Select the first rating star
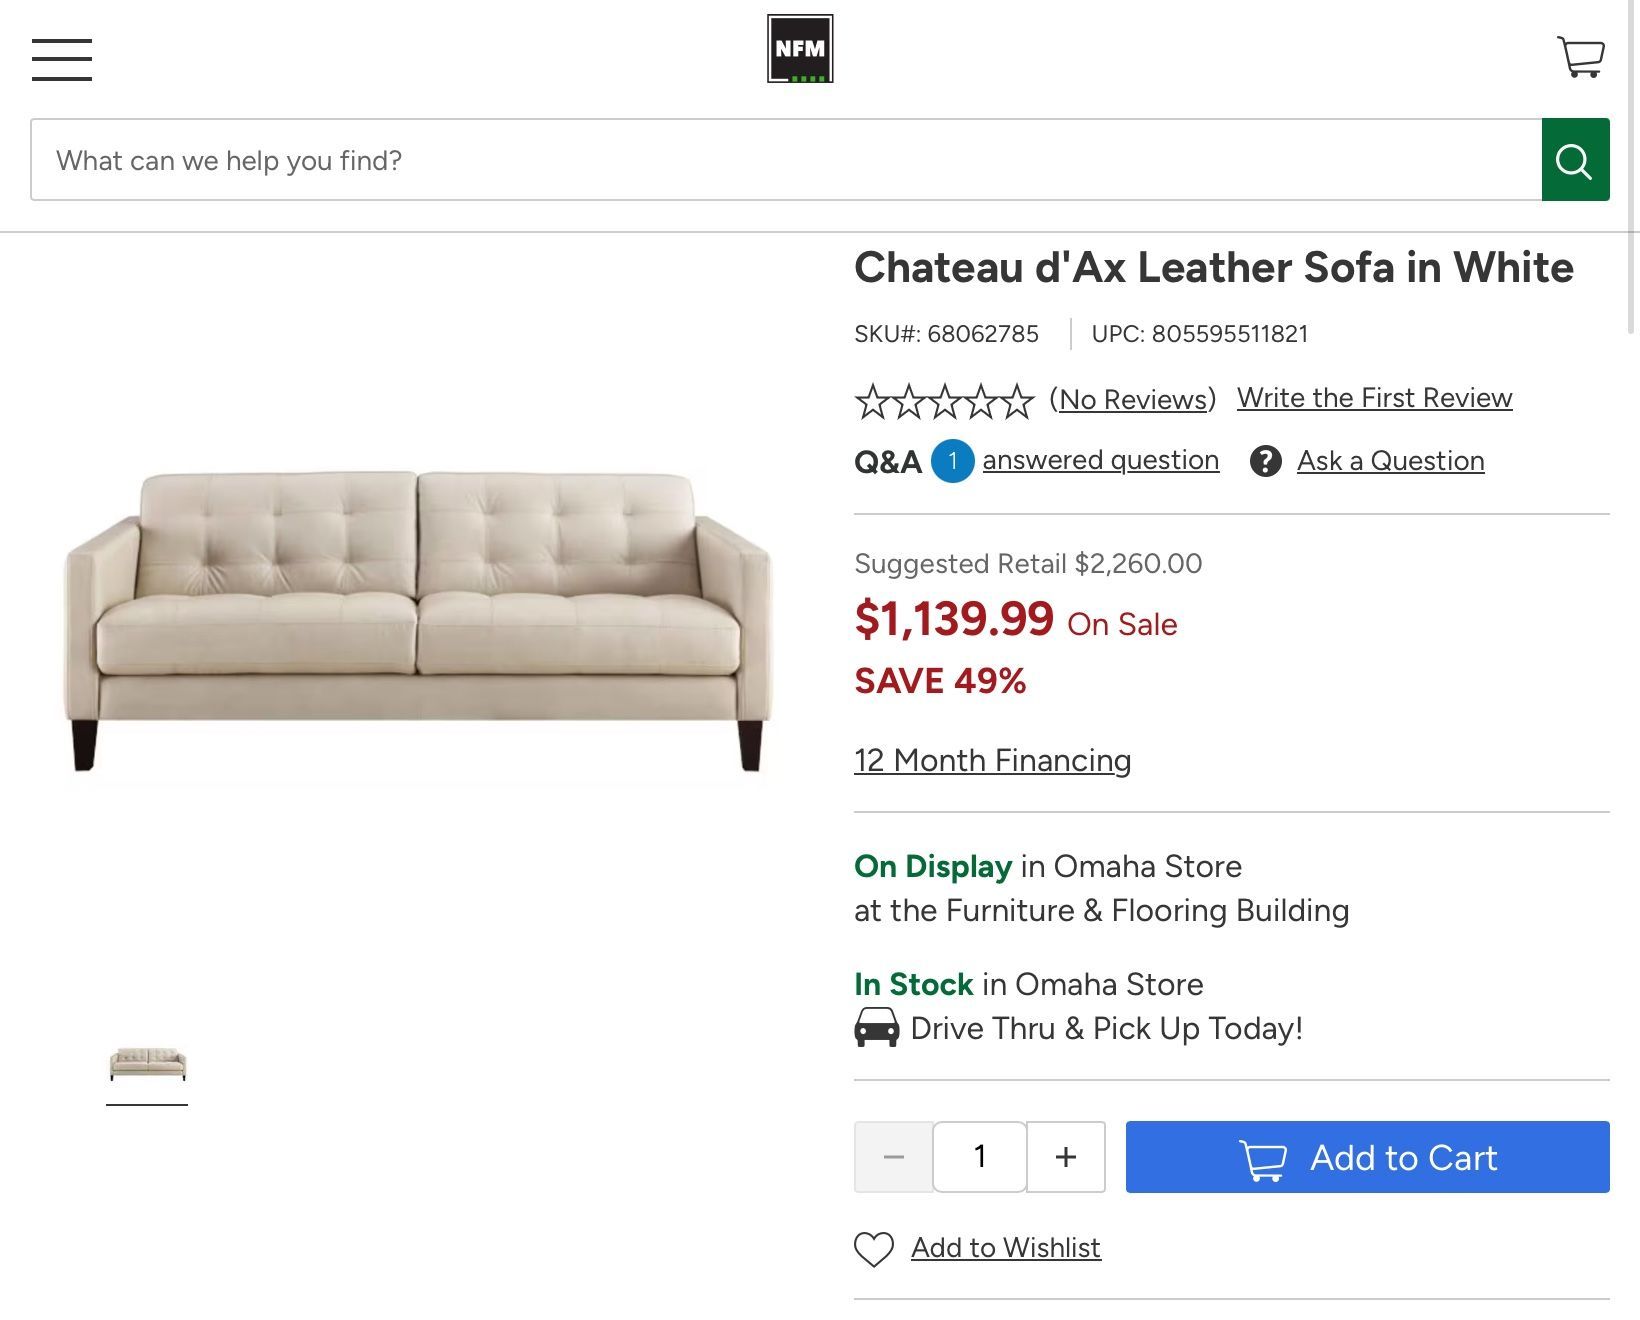 pyautogui.click(x=870, y=399)
